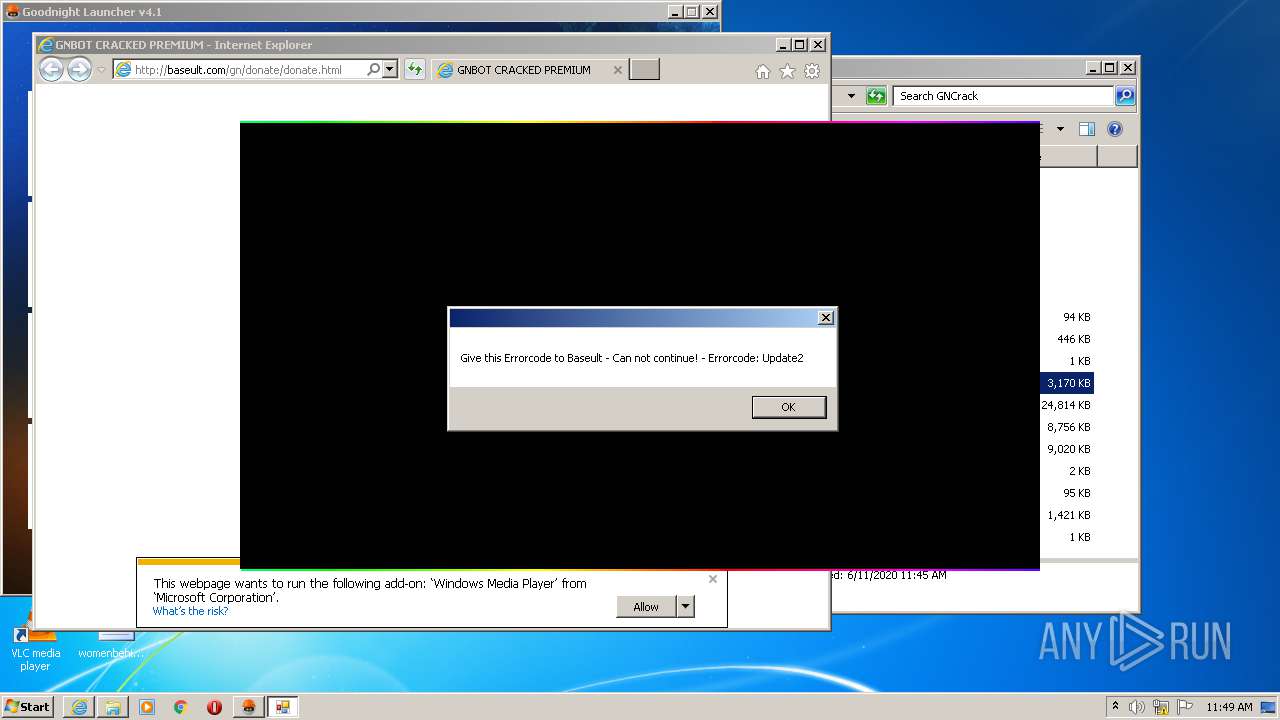
Task: Click OK in the Errorcode dialog
Action: point(789,407)
